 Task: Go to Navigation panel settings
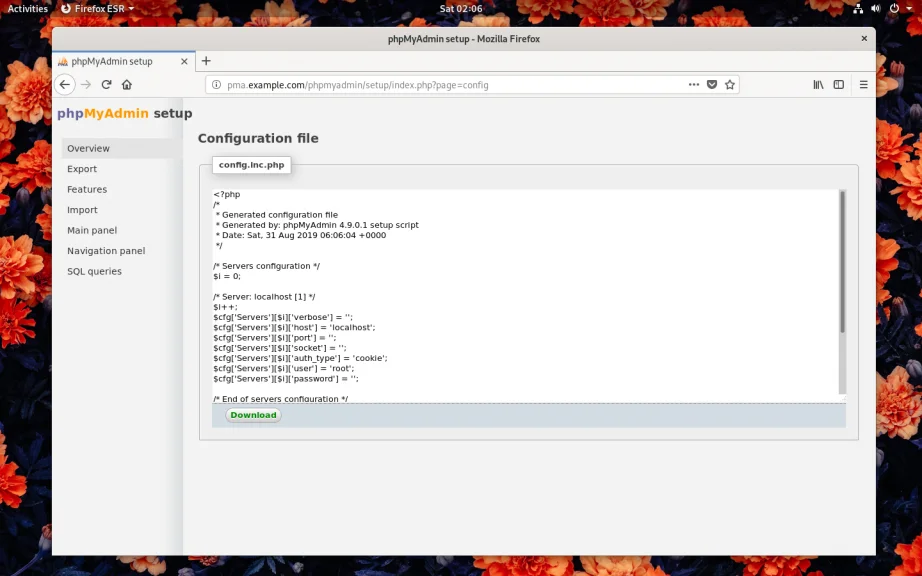pyautogui.click(x=106, y=251)
